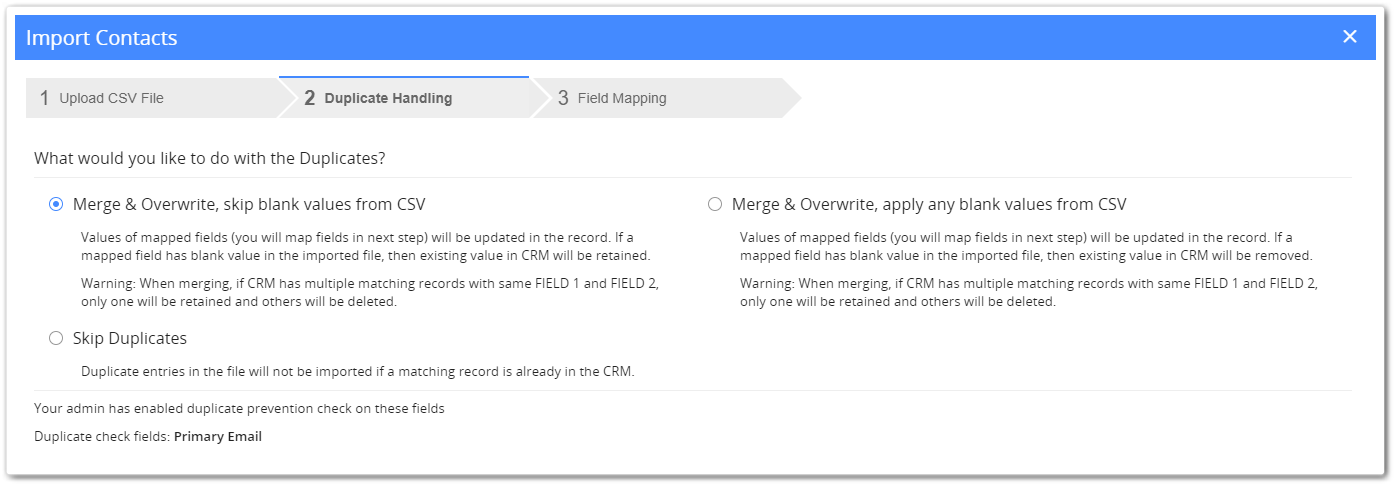The height and width of the screenshot is (487, 1397).
Task: Select the Duplicate Handling step tab
Action: click(388, 98)
